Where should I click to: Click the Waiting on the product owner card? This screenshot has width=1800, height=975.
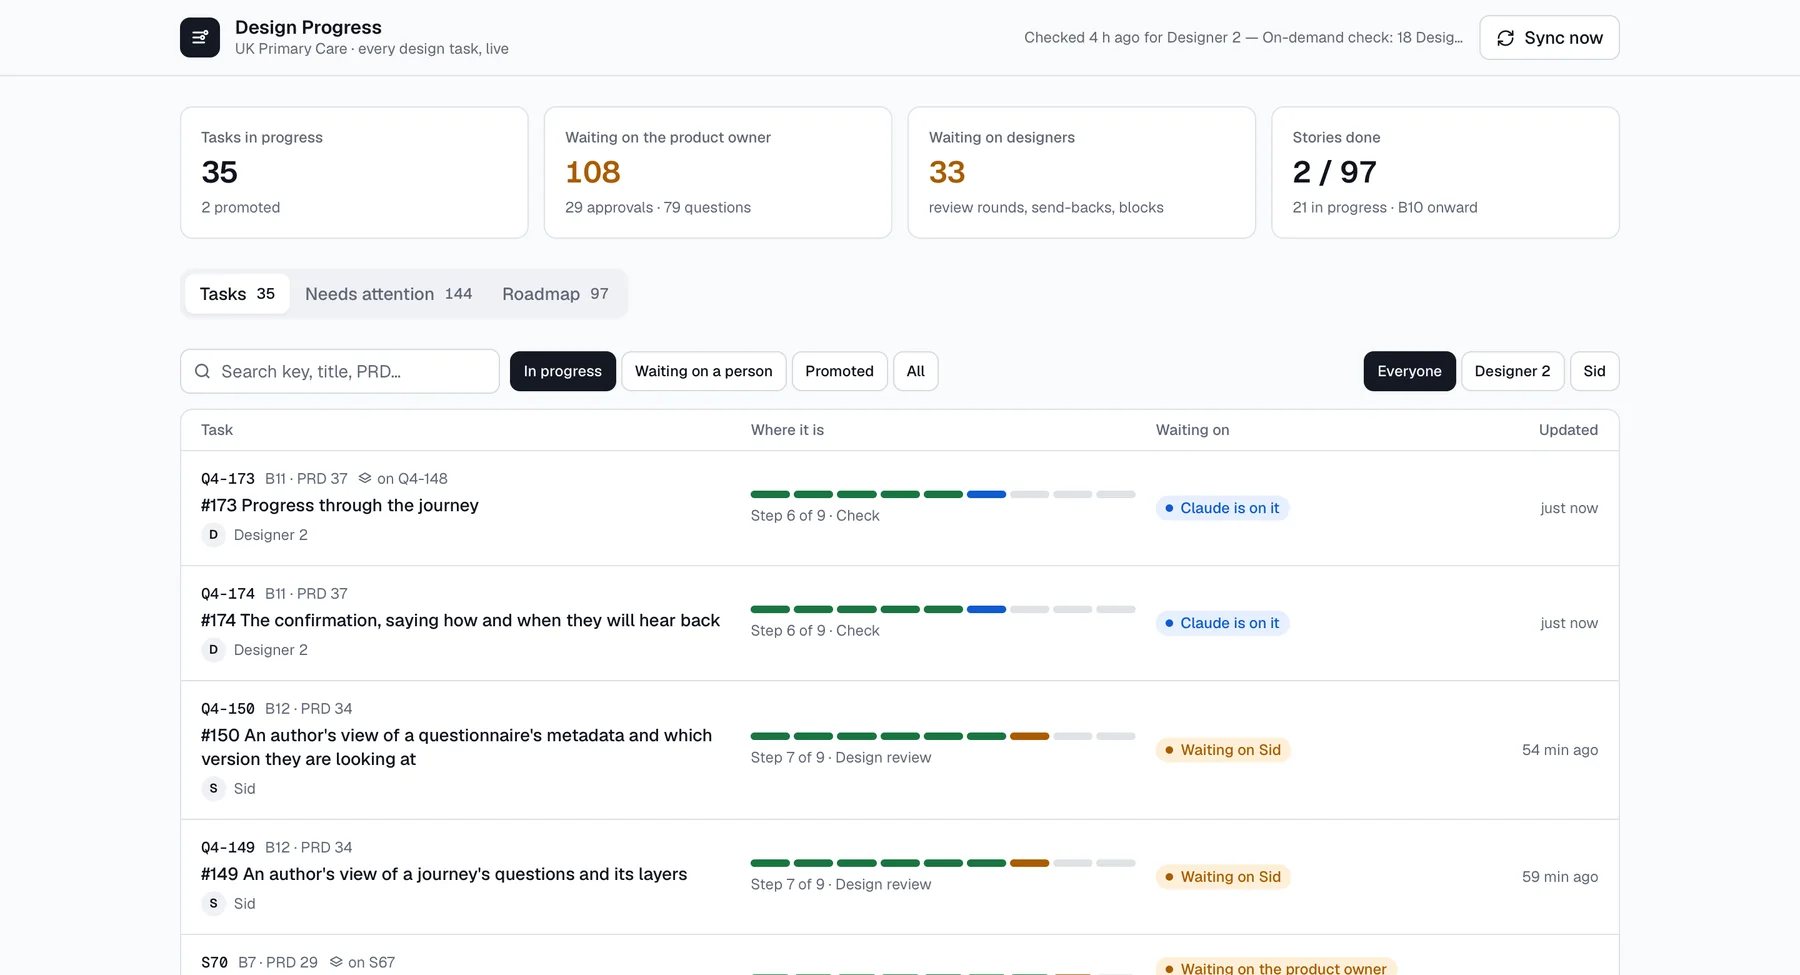click(x=718, y=173)
